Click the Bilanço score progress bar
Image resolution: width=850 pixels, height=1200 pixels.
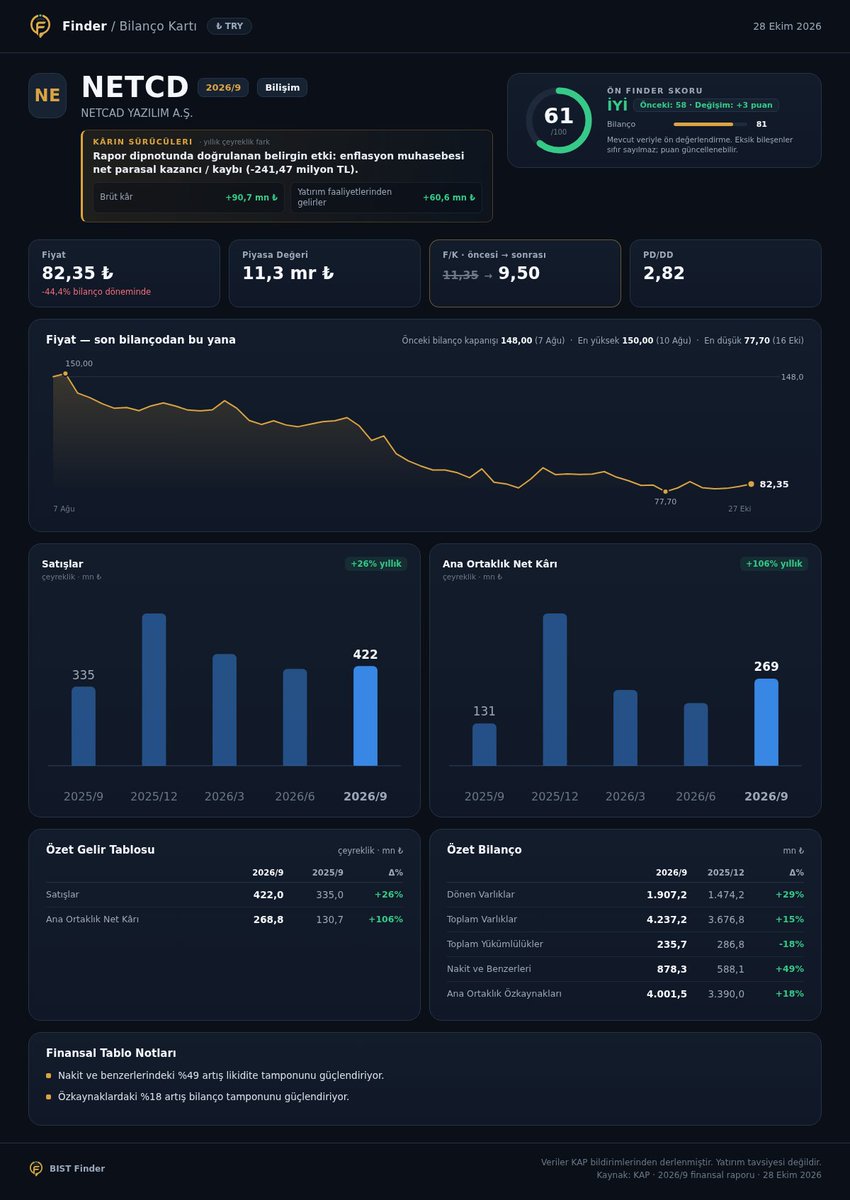tap(710, 124)
